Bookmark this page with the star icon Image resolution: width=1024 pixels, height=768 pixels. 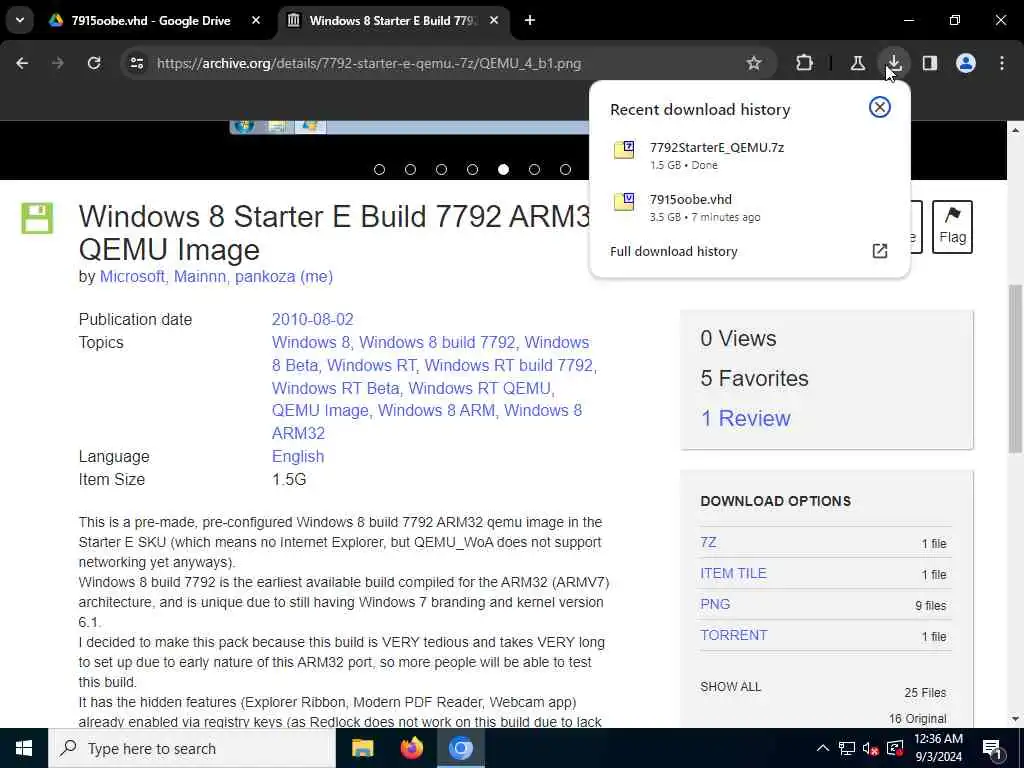pyautogui.click(x=754, y=63)
